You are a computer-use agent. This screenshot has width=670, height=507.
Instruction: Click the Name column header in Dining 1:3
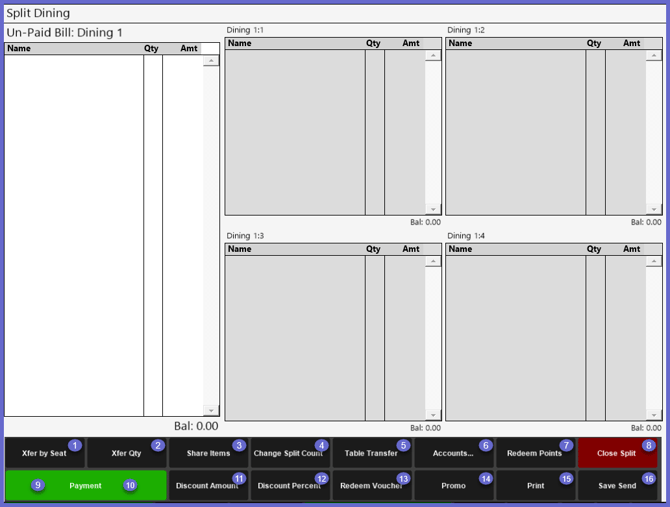point(294,249)
